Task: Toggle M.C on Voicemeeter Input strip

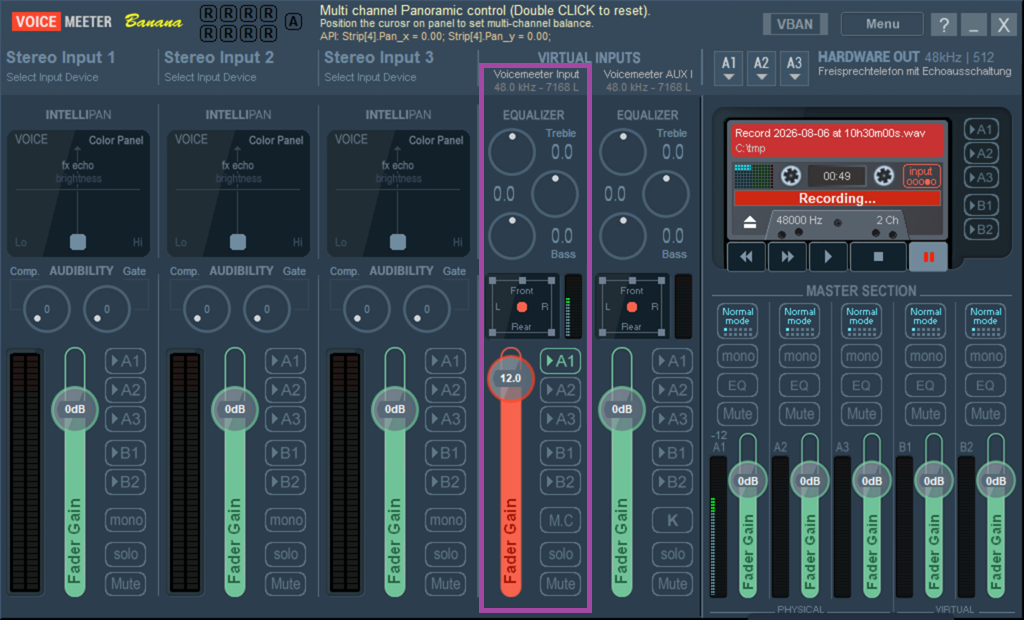Action: [560, 520]
